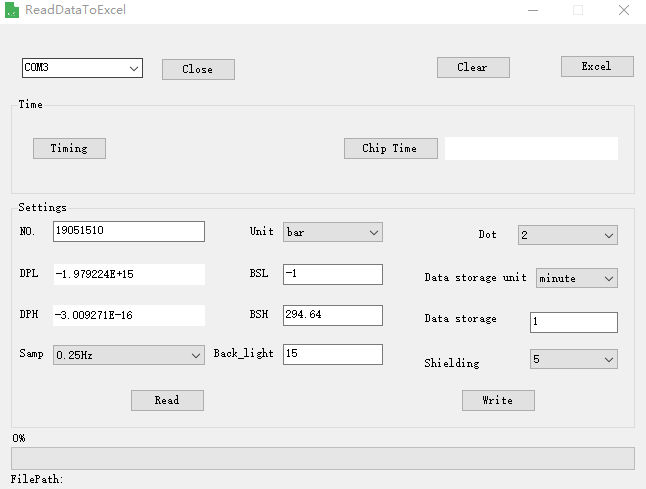Click the Chip Time output field
Screen dimensions: 646x489
tap(531, 148)
